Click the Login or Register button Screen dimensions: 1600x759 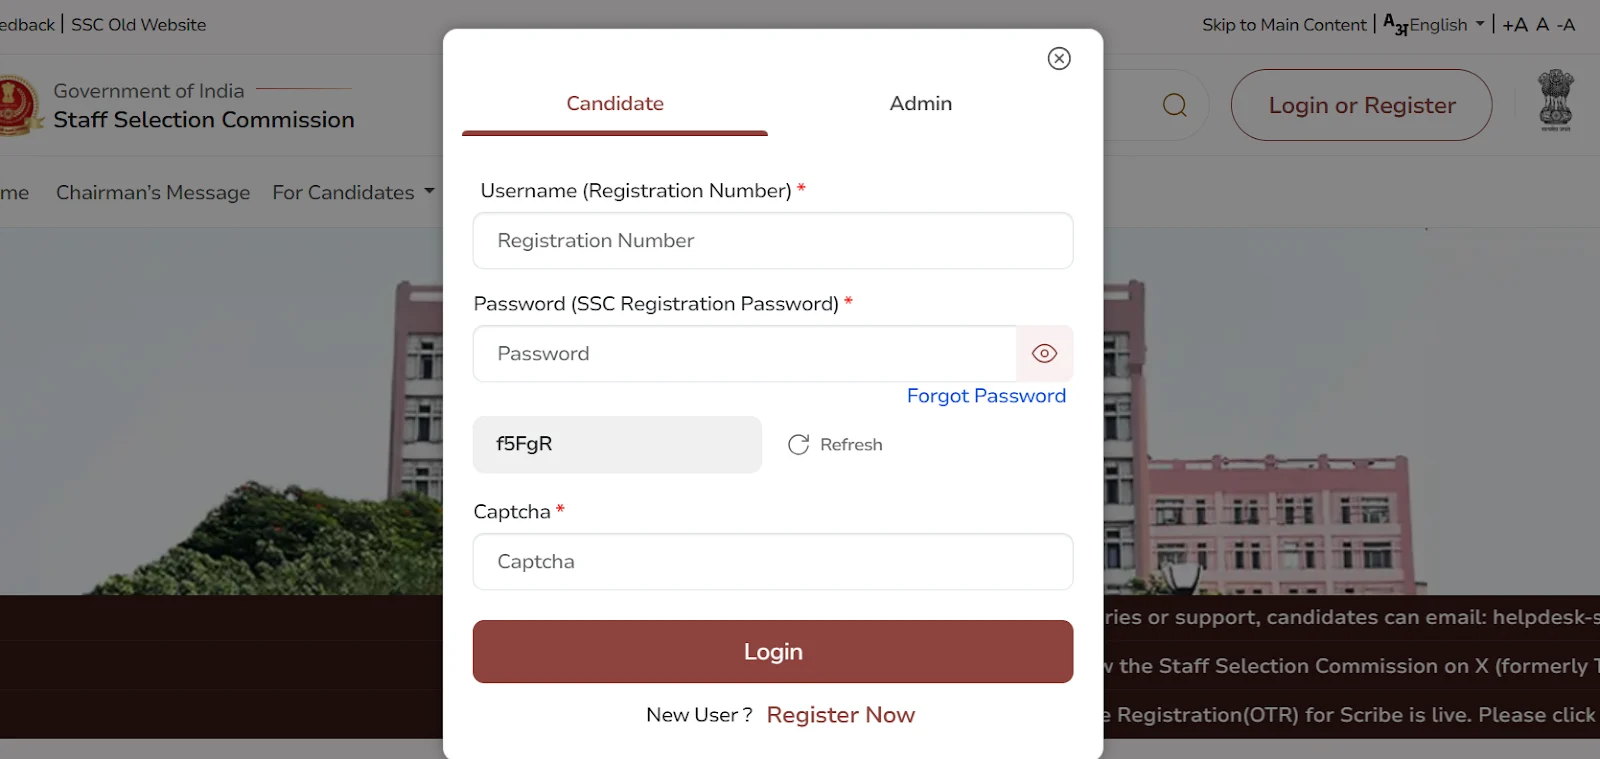(x=1361, y=105)
